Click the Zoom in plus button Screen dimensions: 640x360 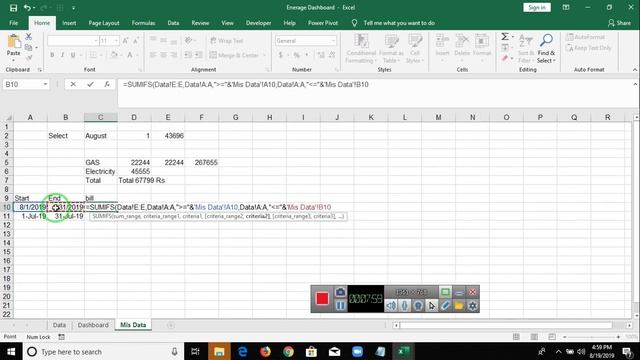point(618,337)
